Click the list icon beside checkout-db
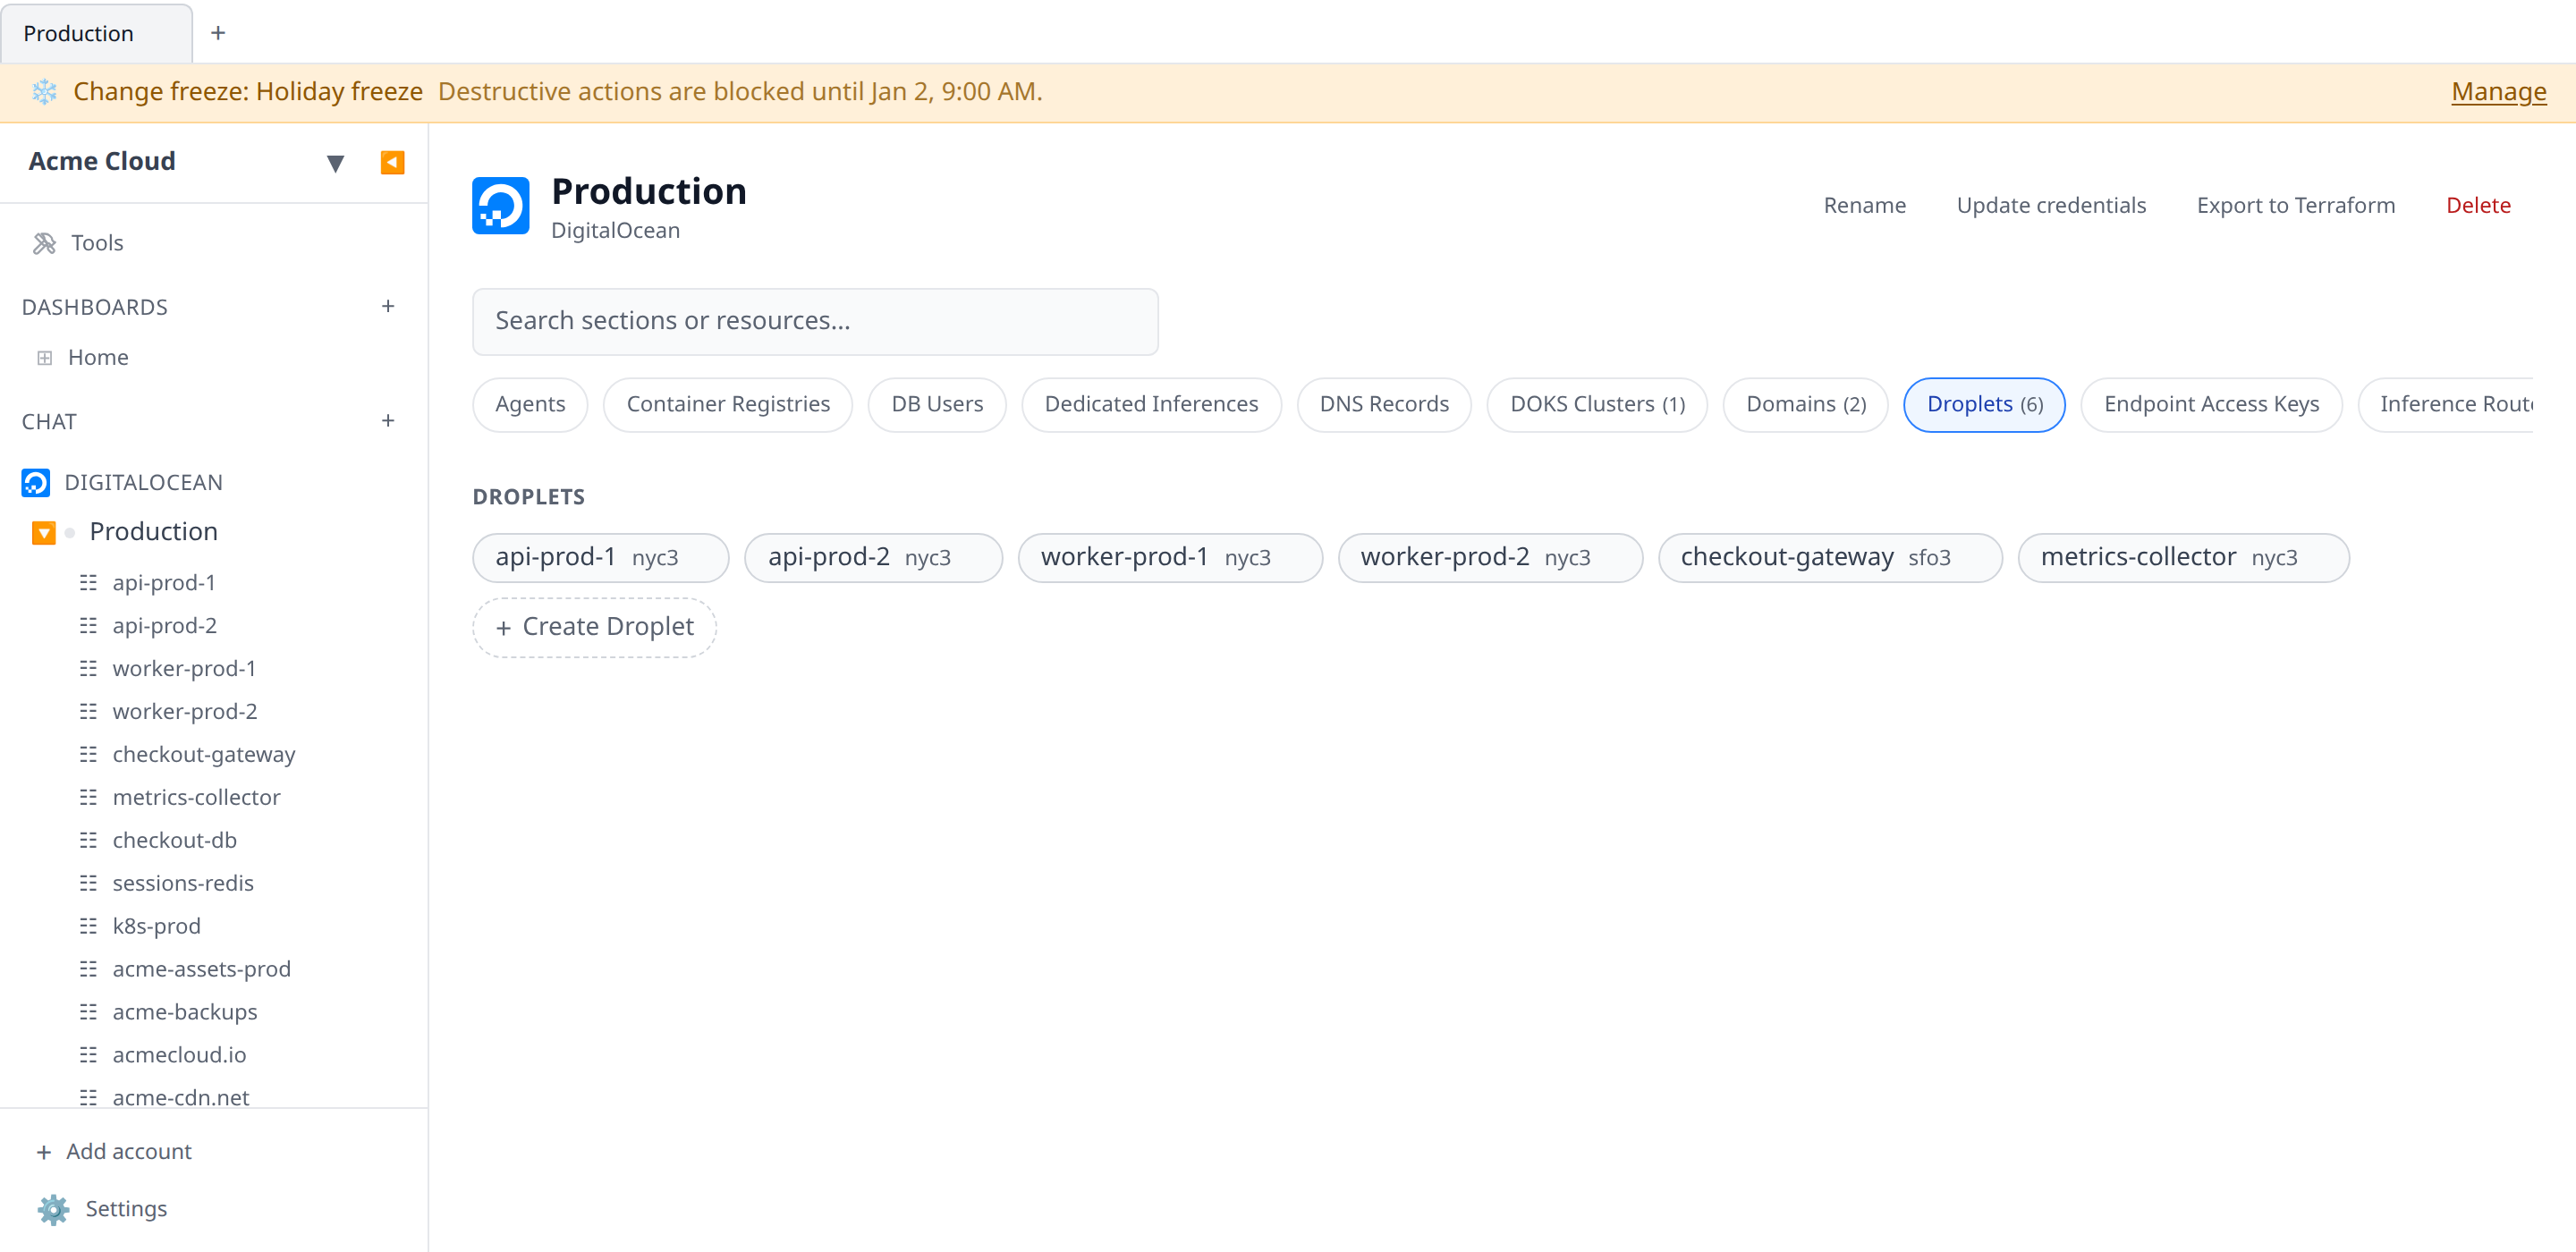 (88, 841)
